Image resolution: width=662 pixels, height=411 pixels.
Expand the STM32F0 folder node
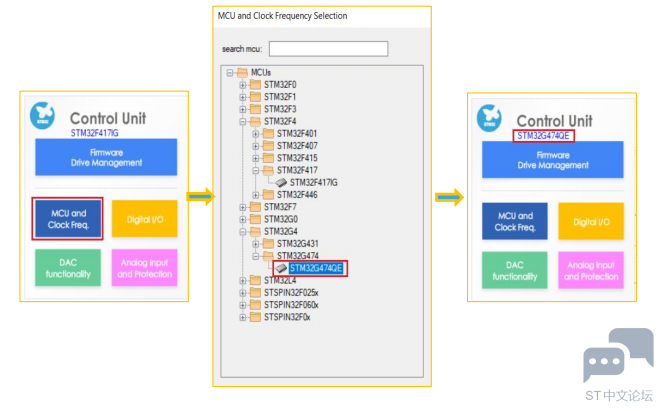point(243,85)
